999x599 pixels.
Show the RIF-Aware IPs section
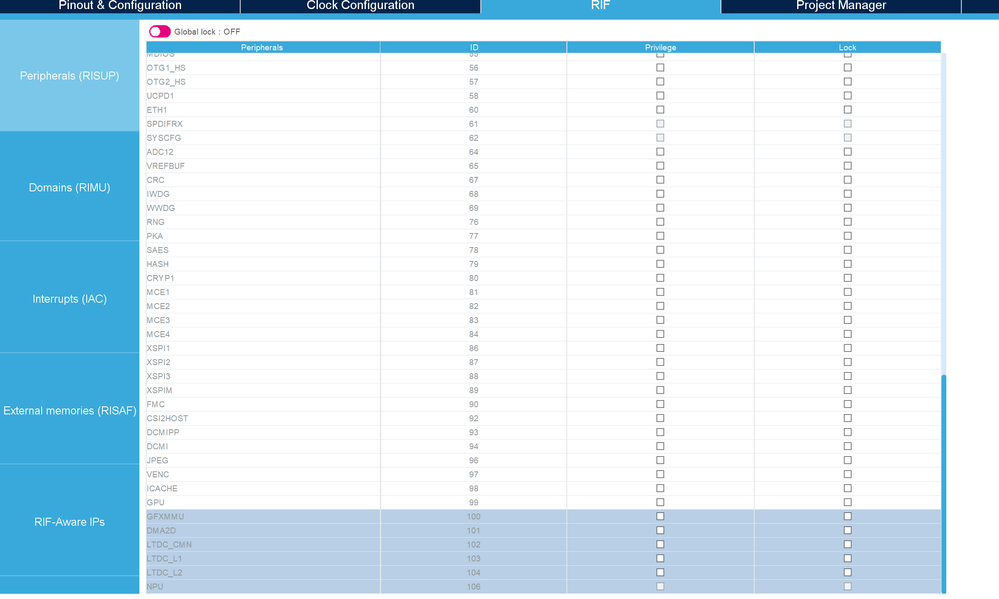(x=69, y=522)
